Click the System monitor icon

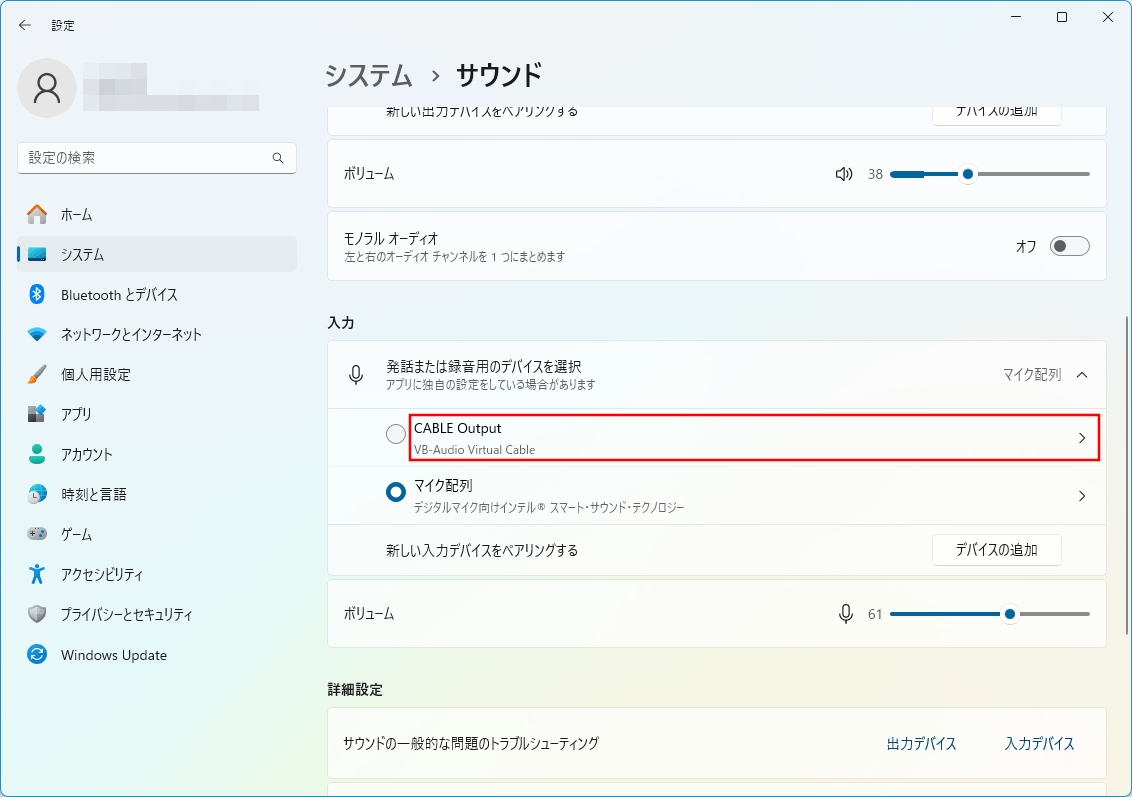click(x=37, y=254)
